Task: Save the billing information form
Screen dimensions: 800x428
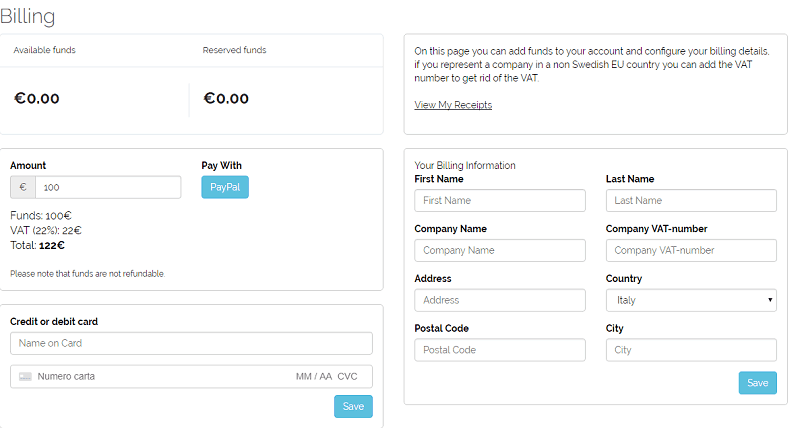Action: coord(757,383)
